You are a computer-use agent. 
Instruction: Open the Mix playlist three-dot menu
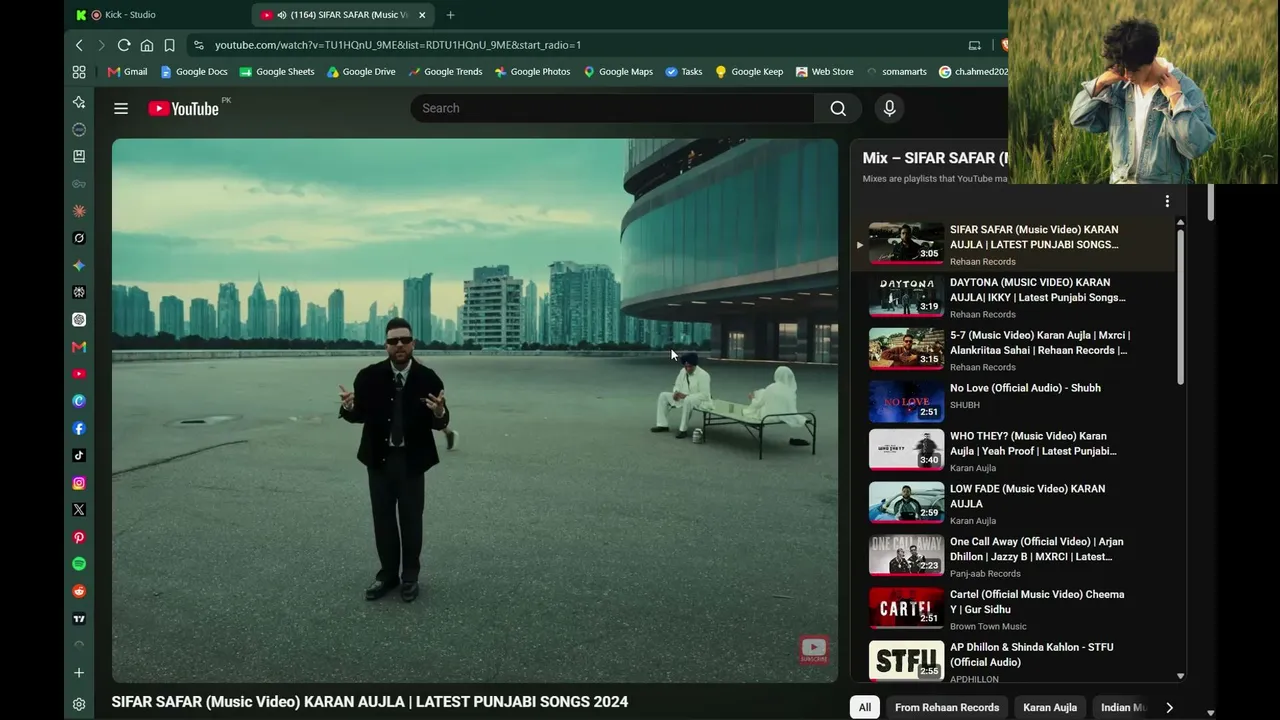point(1167,202)
